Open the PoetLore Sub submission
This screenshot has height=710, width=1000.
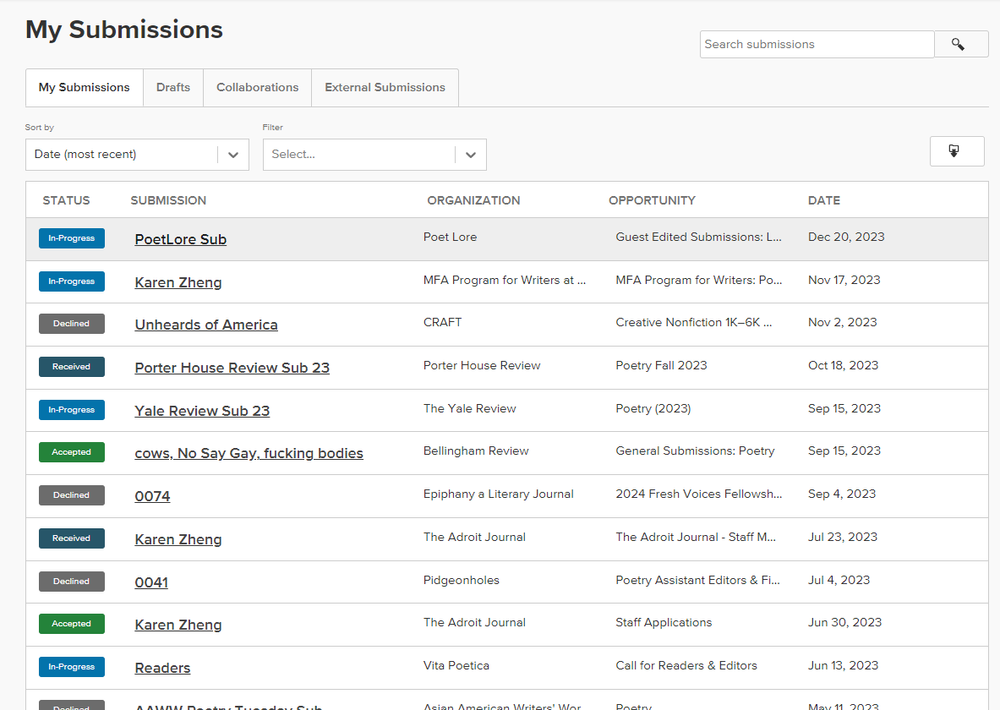(180, 239)
